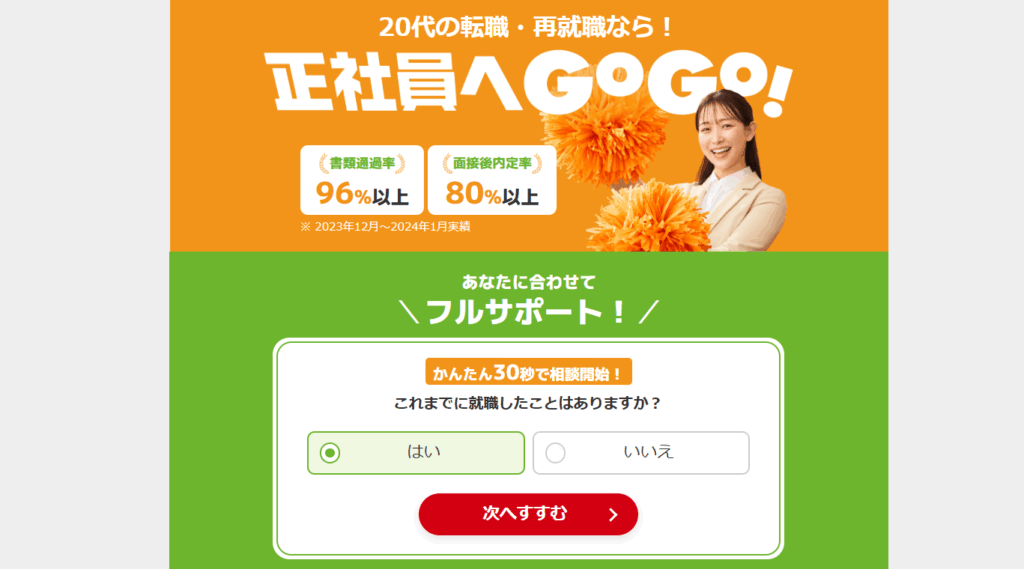The width and height of the screenshot is (1024, 569).
Task: Click the chevron arrow on 次へすすむ
Action: [613, 515]
